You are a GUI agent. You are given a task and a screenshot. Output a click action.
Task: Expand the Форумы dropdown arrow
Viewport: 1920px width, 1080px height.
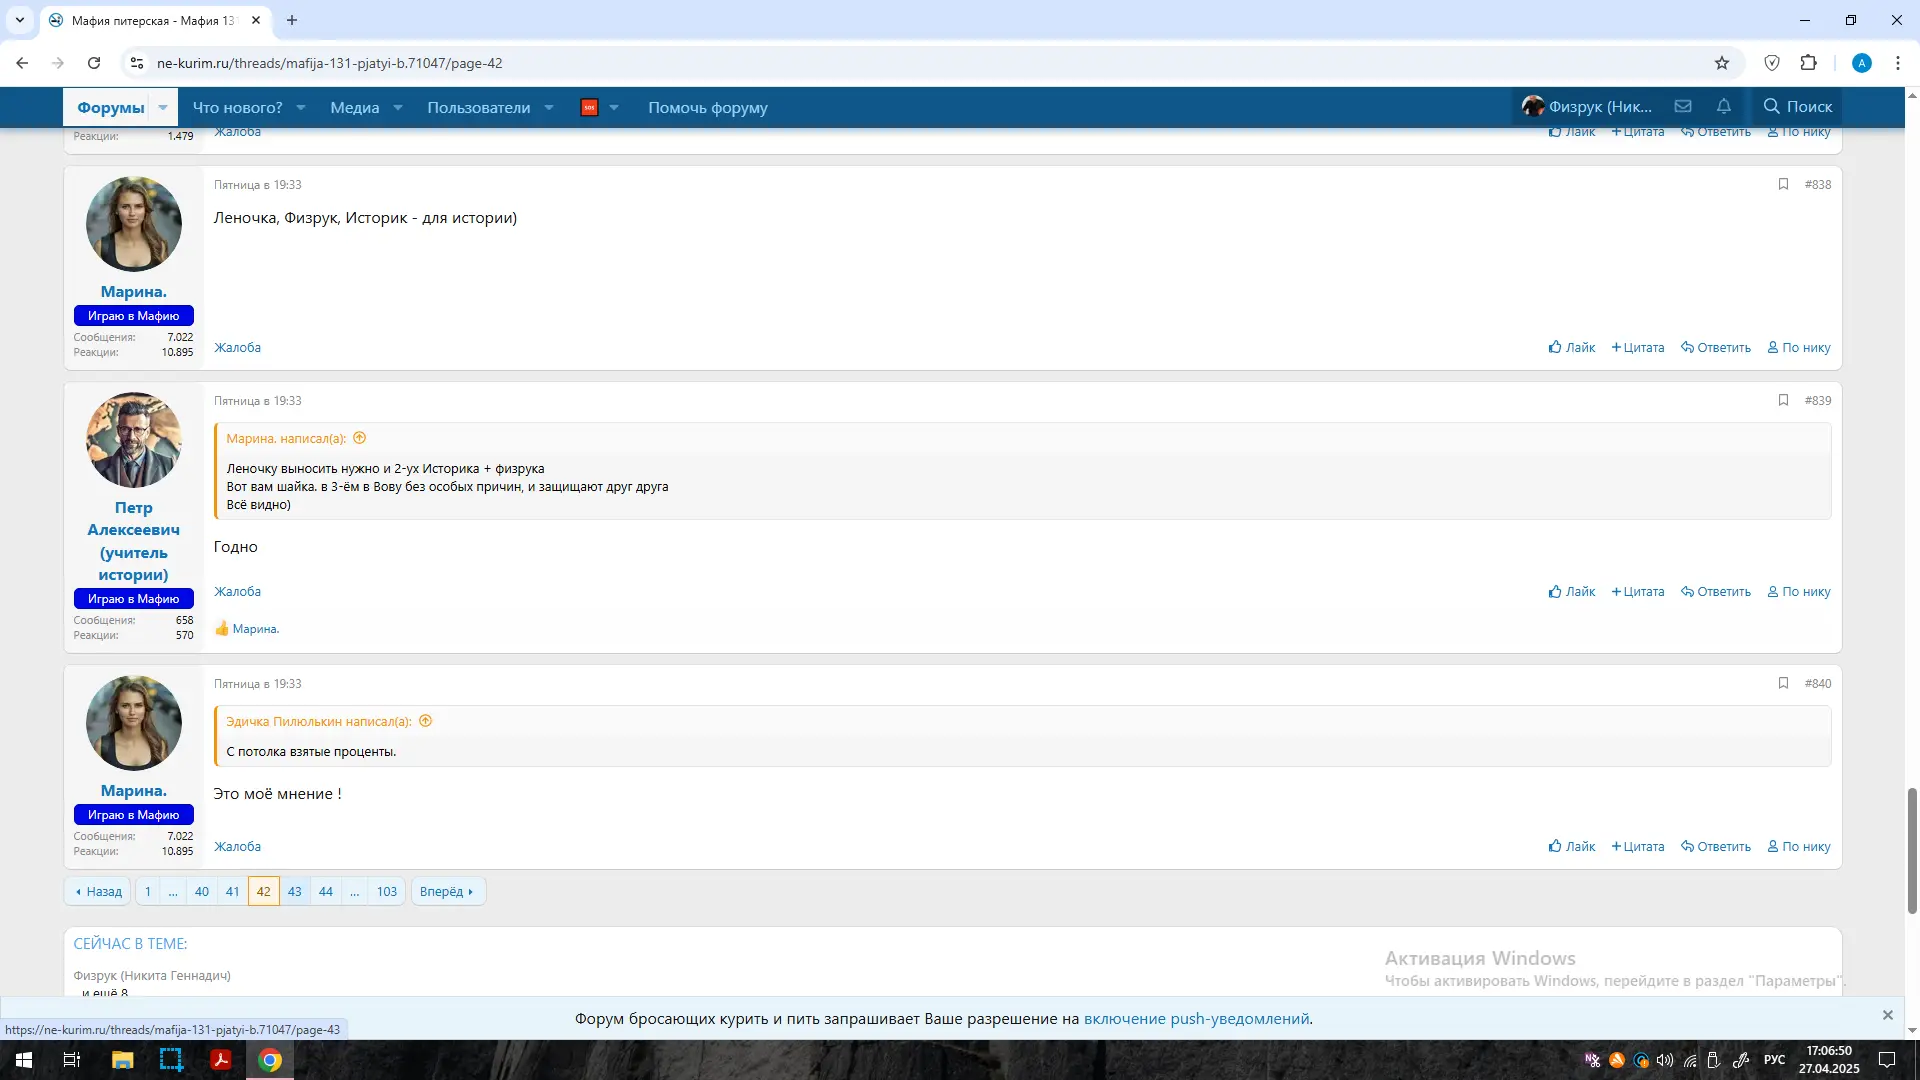[x=163, y=107]
